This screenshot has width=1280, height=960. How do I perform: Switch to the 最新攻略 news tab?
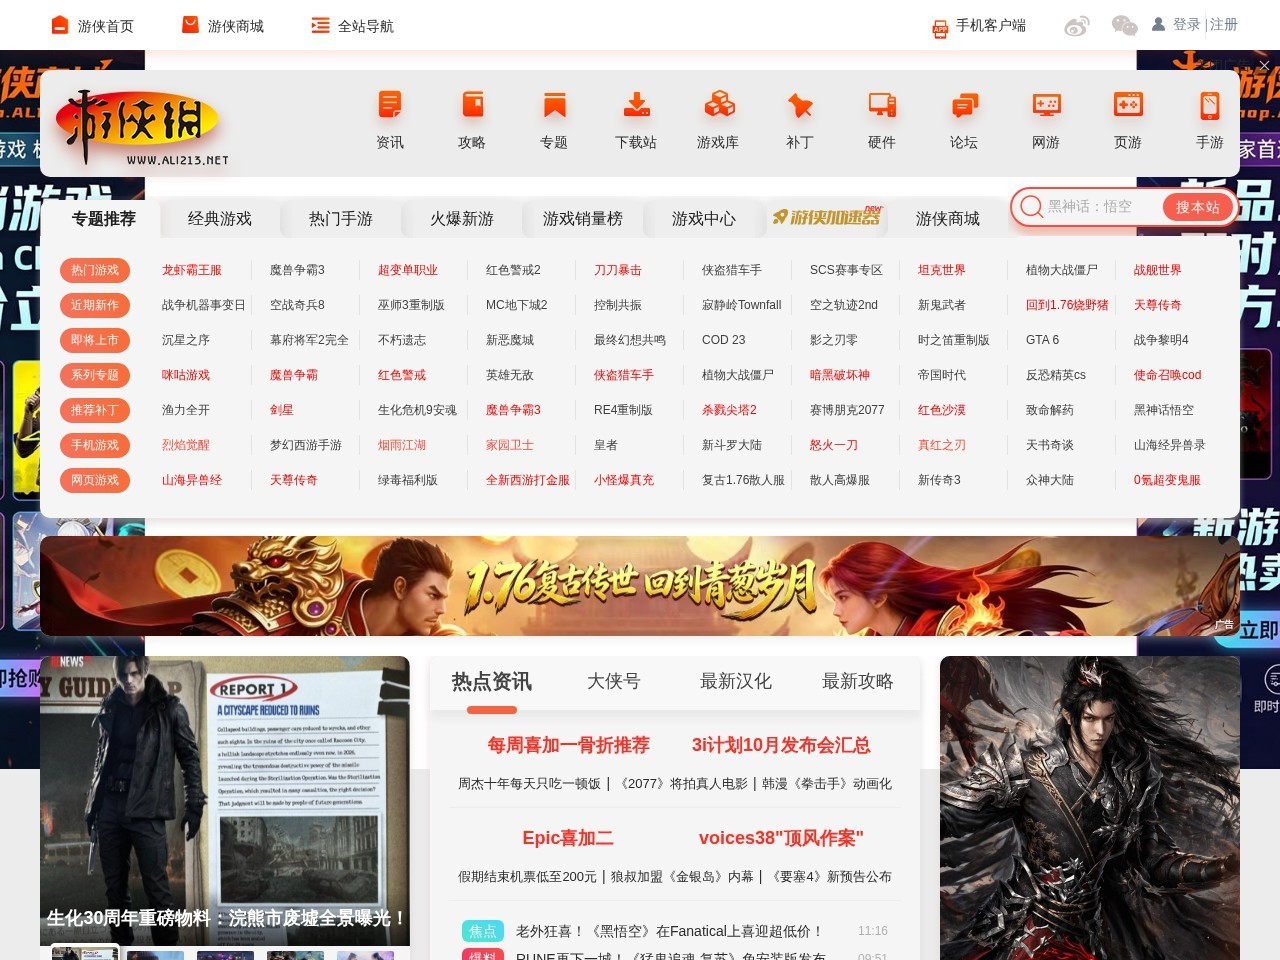point(858,681)
